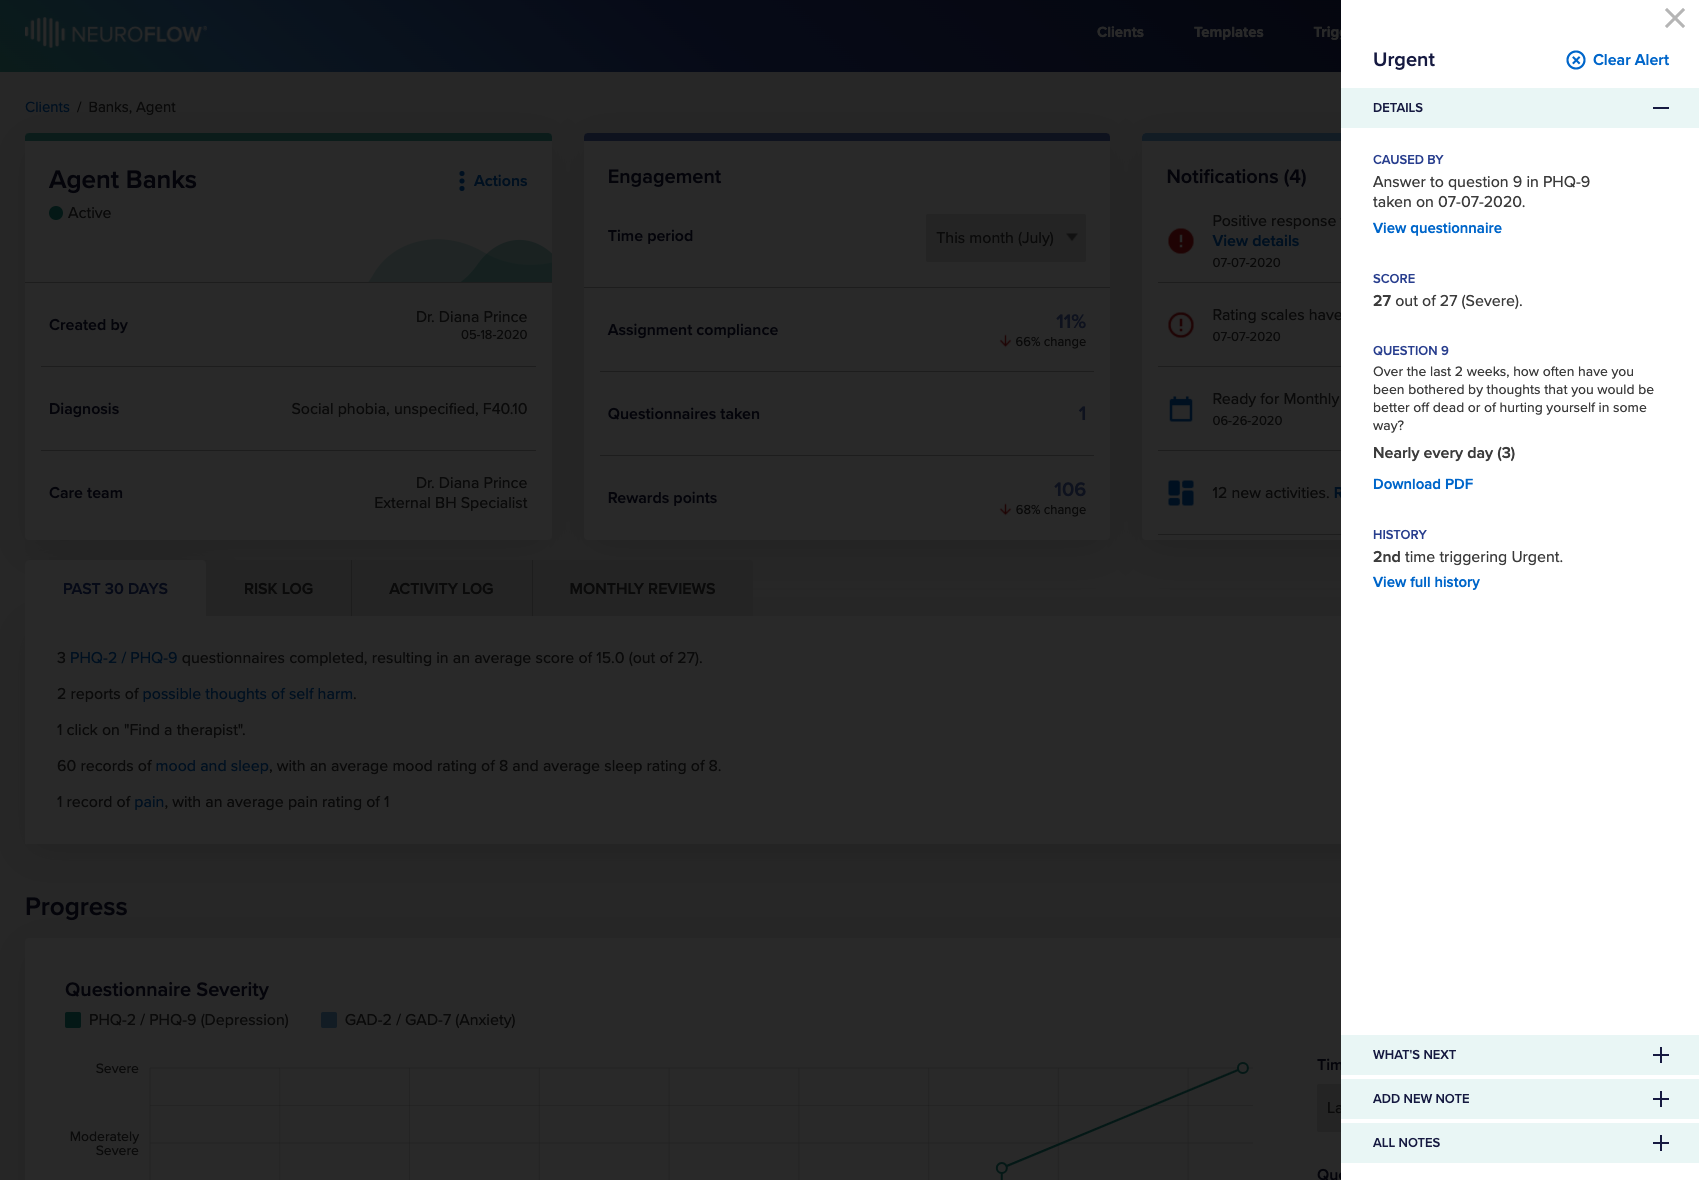This screenshot has height=1180, width=1699.
Task: Toggle GAD-2 / GAD-7 (Anxiety) legend swatch
Action: point(329,1020)
